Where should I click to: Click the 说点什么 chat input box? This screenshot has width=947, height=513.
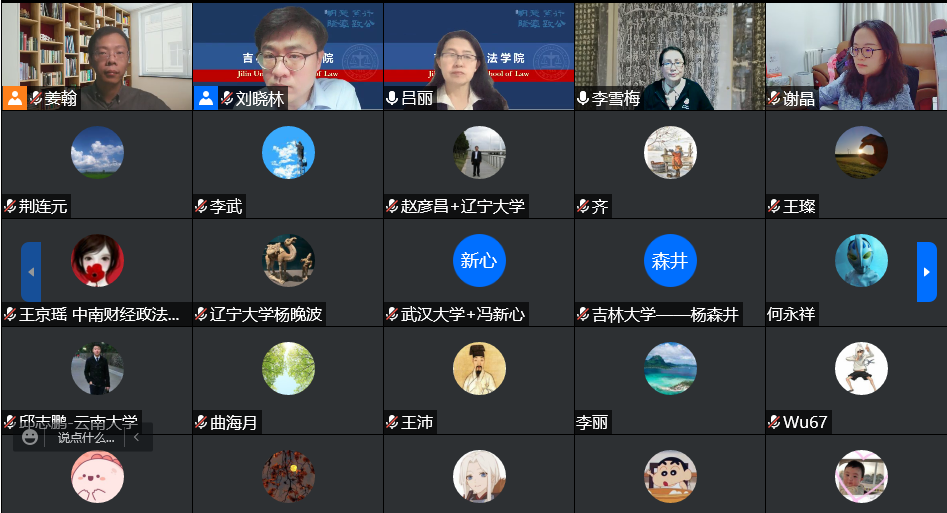[x=86, y=437]
